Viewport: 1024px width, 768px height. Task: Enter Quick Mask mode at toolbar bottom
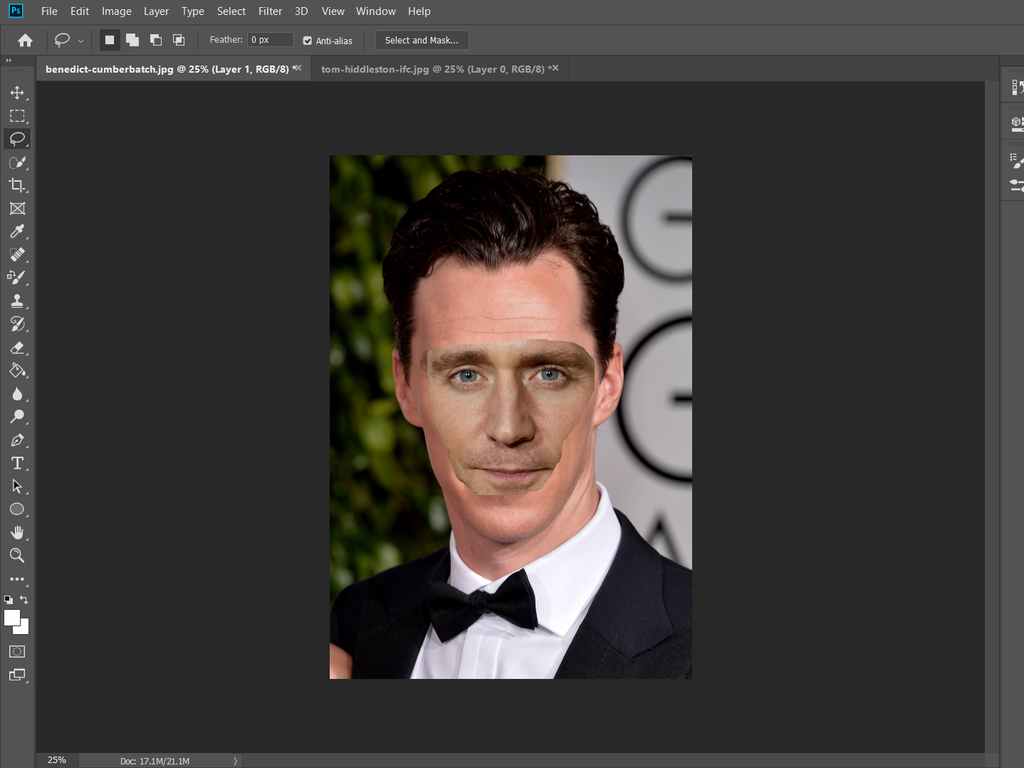[16, 650]
